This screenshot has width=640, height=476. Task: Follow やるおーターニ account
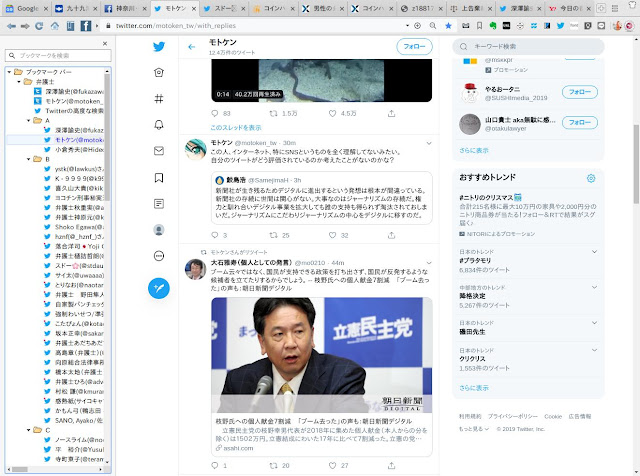[580, 92]
